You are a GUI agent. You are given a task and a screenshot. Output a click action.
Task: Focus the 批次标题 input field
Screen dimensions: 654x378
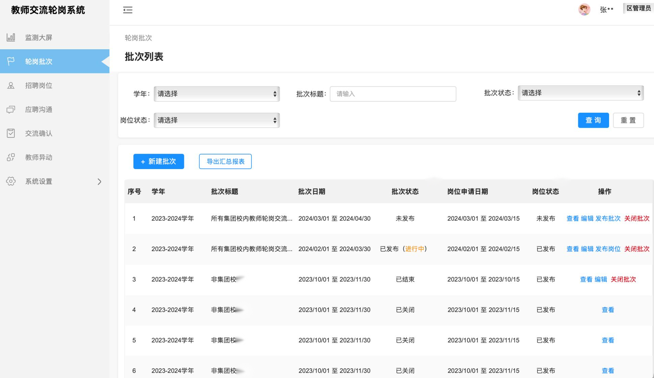click(x=393, y=94)
